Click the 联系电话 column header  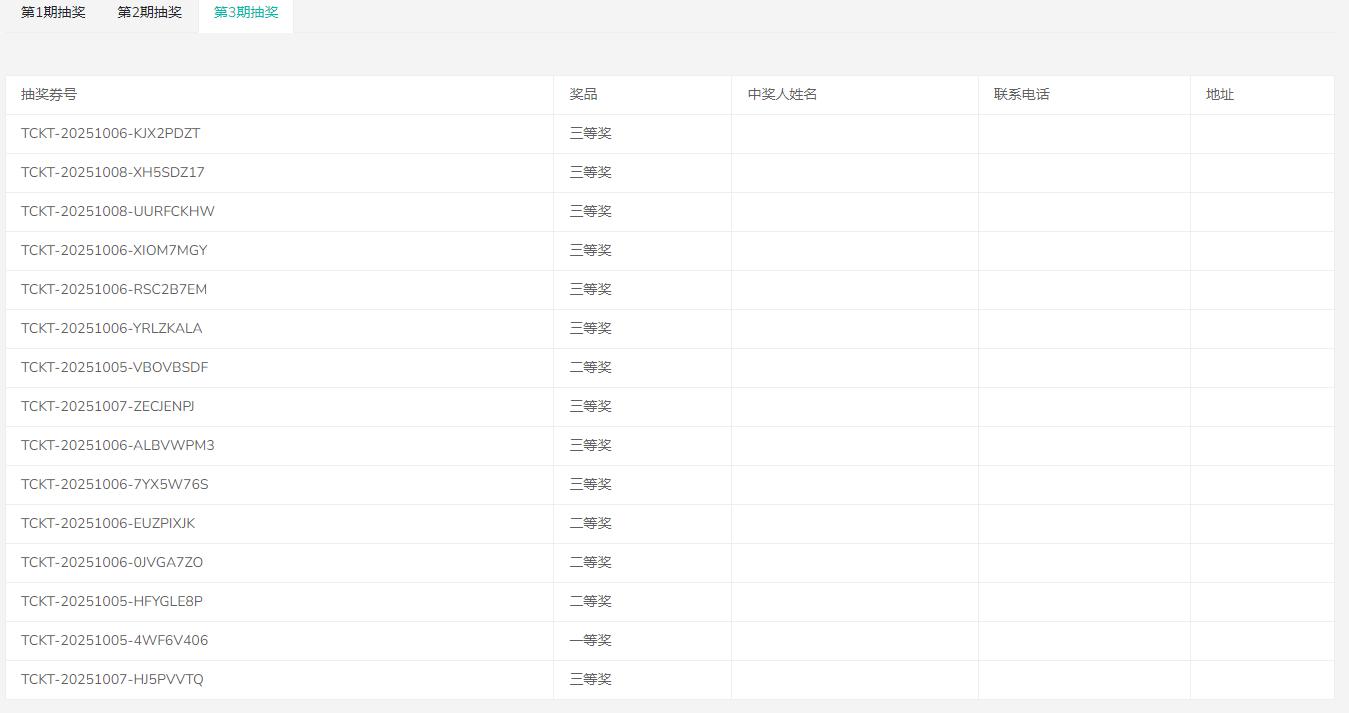(1021, 95)
